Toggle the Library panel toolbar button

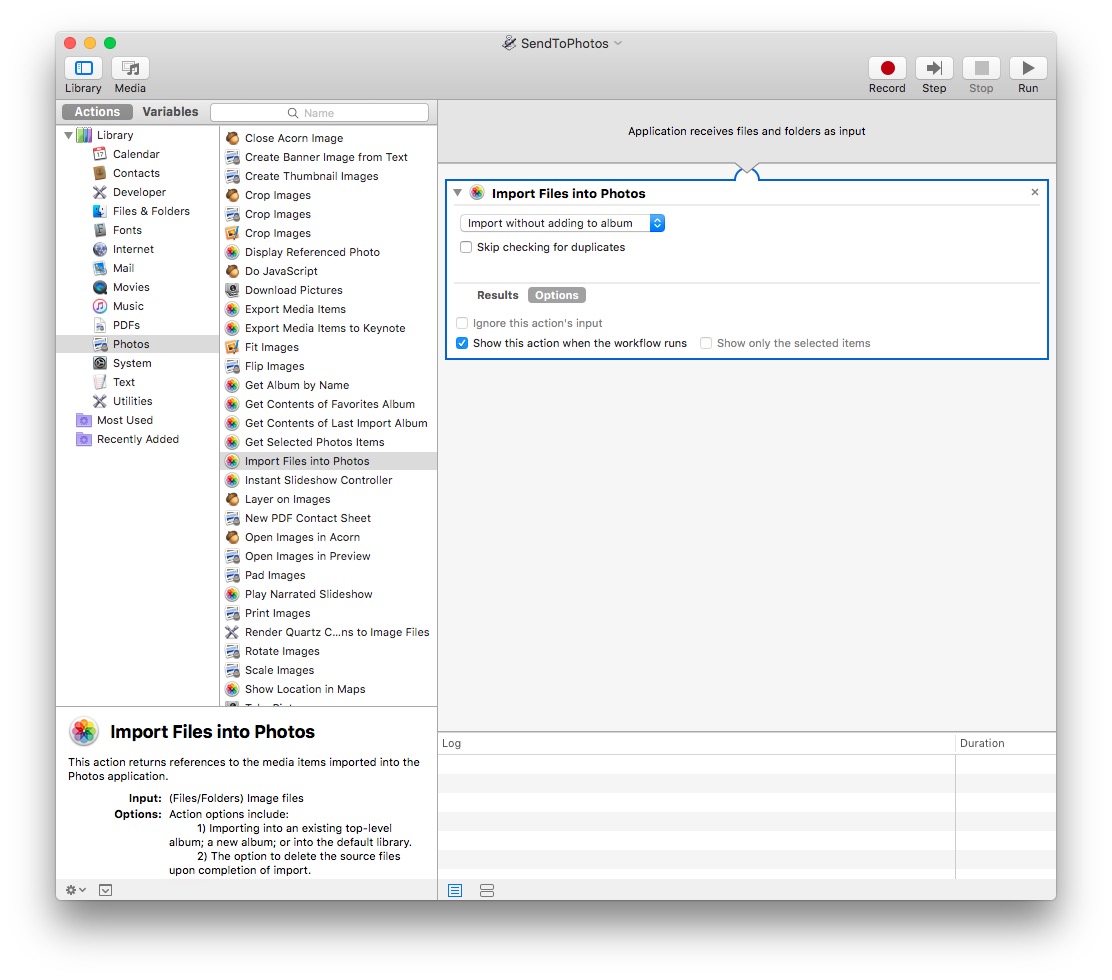point(84,68)
